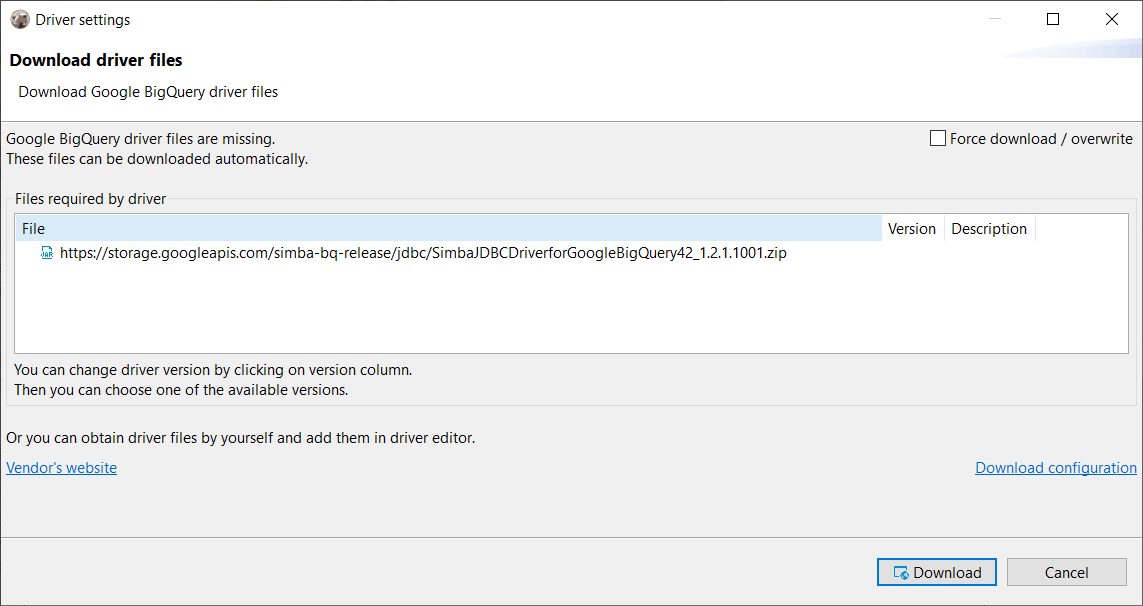1143x606 pixels.
Task: Click the Description cell of the driver row
Action: click(988, 253)
